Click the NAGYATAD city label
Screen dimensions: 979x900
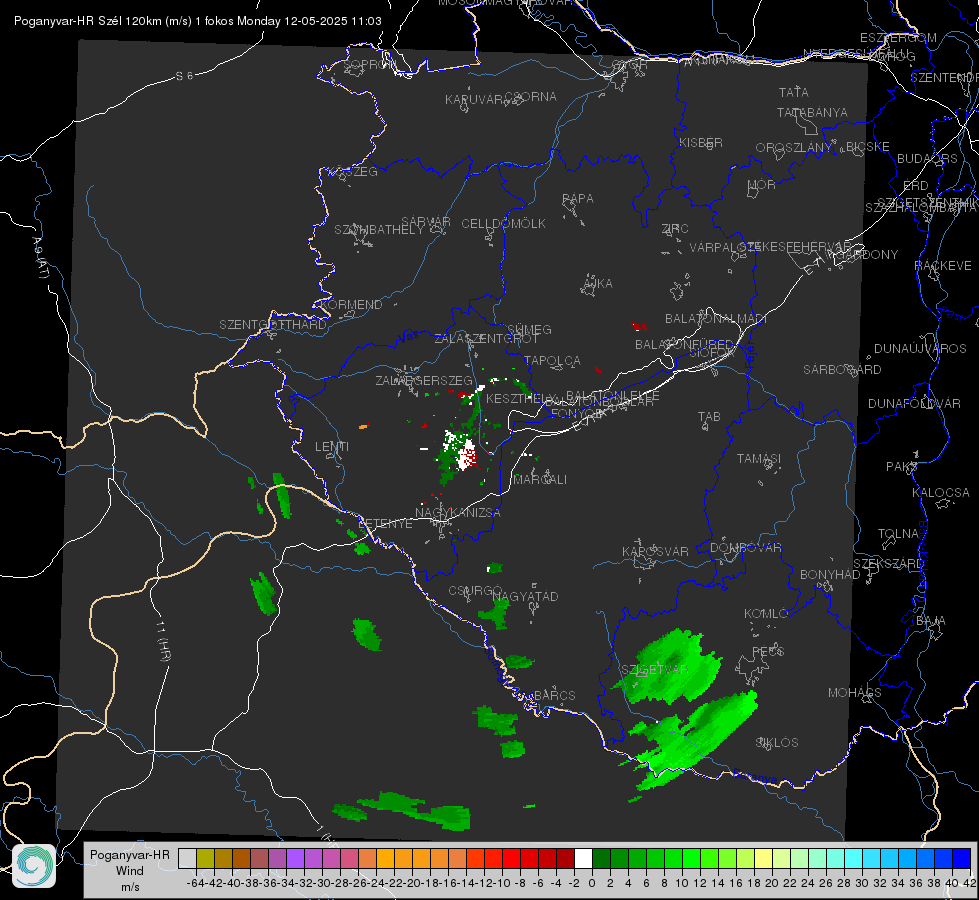525,596
